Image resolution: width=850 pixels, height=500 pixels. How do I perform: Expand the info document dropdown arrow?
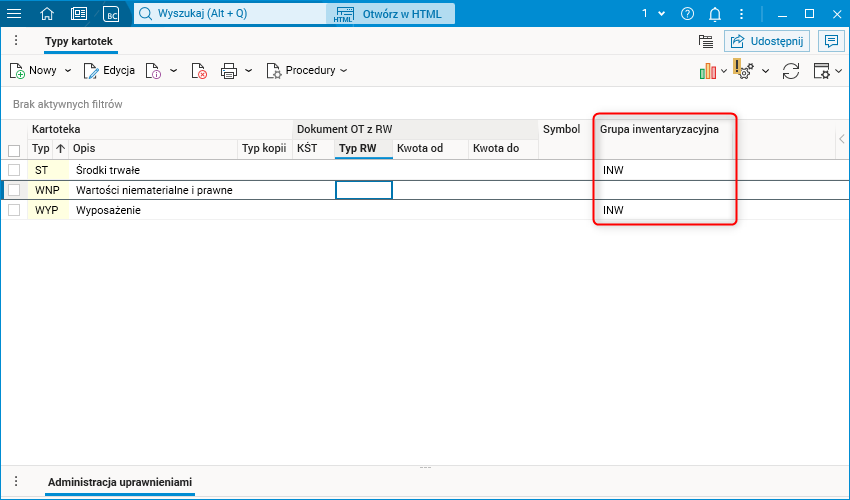pos(173,70)
